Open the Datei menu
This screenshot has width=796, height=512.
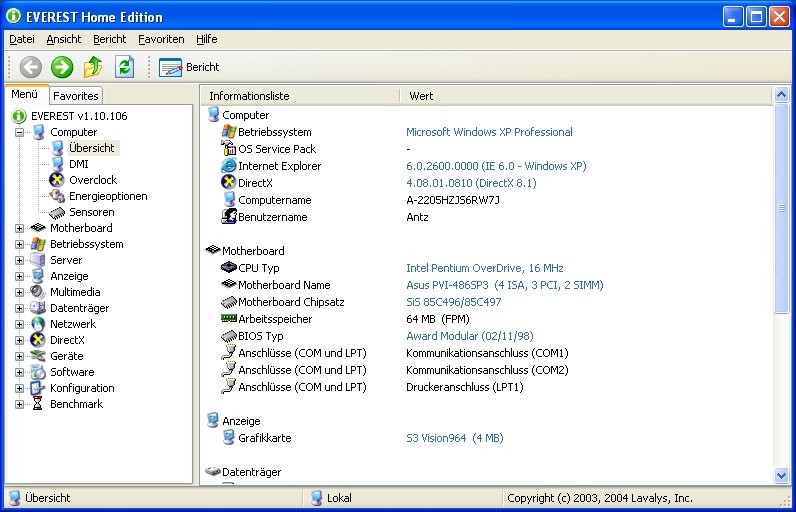point(22,39)
